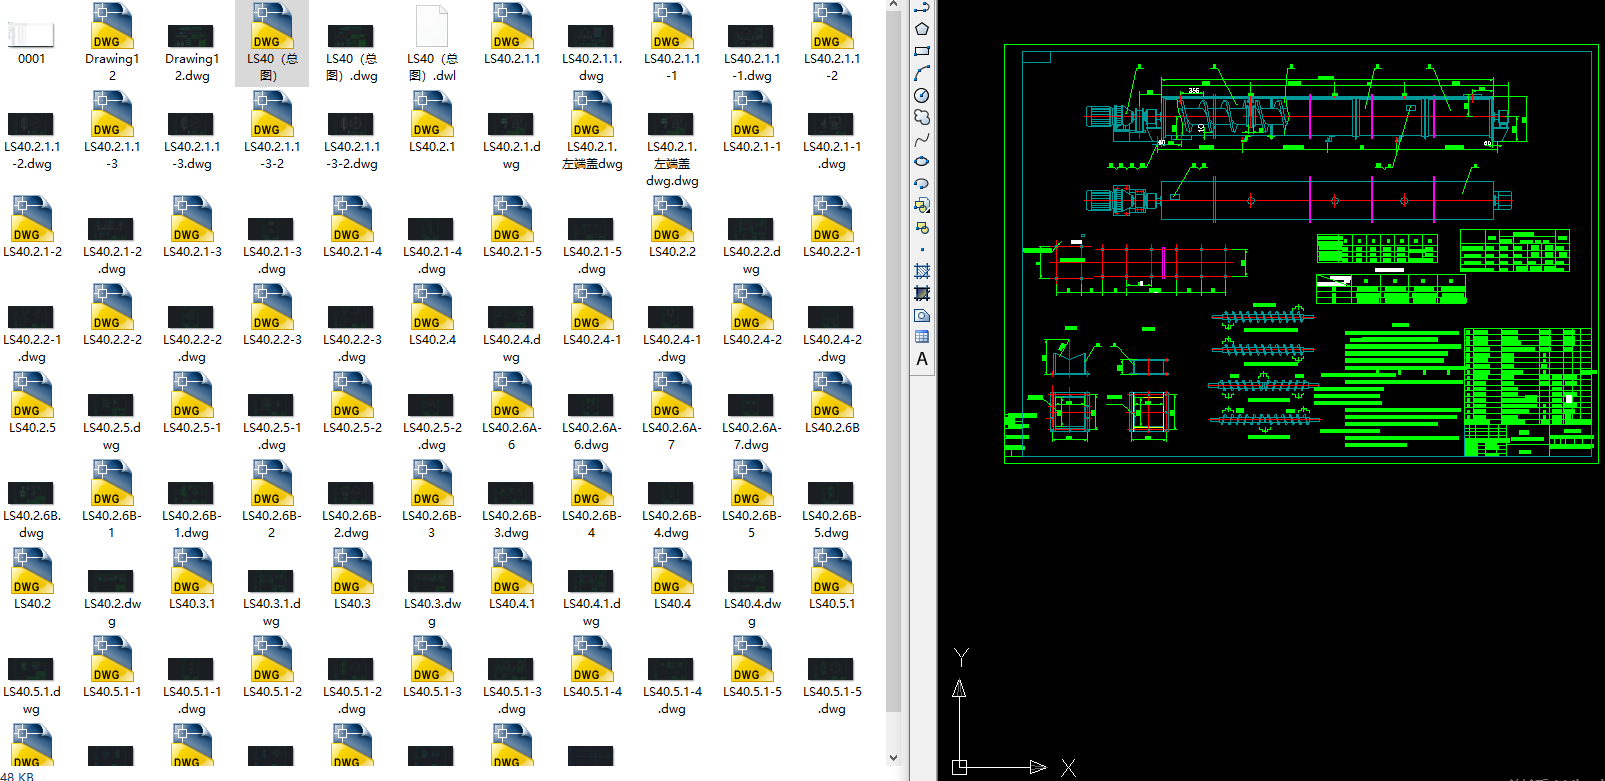Select the Table tool

click(x=922, y=337)
